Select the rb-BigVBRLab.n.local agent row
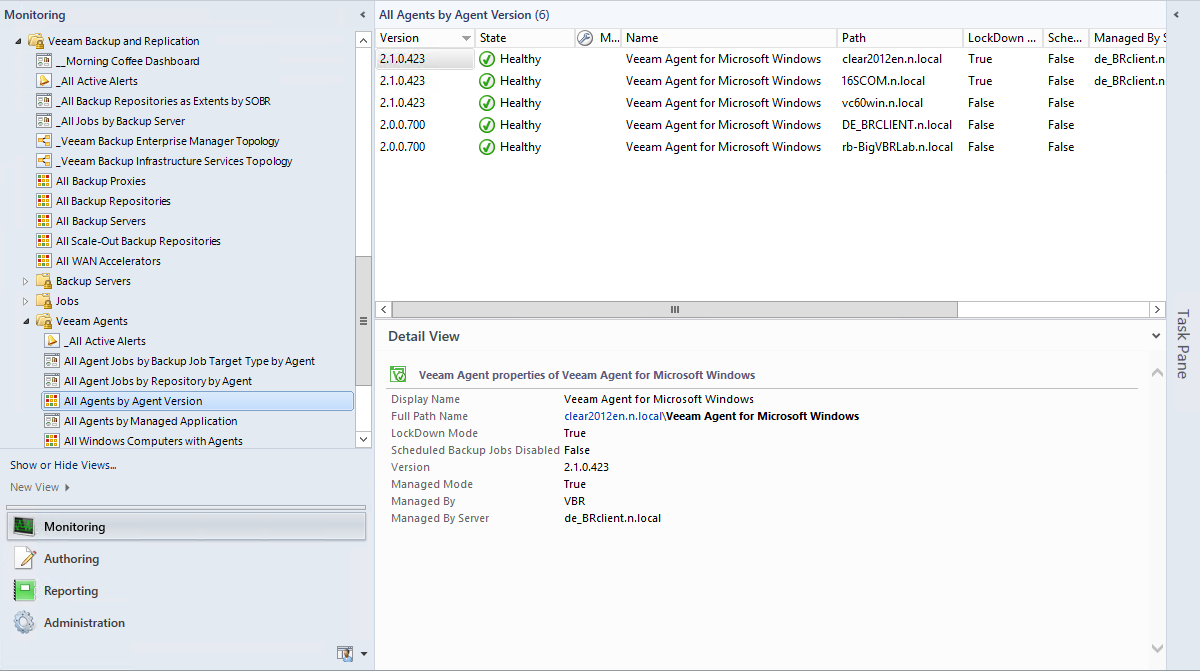 [700, 147]
